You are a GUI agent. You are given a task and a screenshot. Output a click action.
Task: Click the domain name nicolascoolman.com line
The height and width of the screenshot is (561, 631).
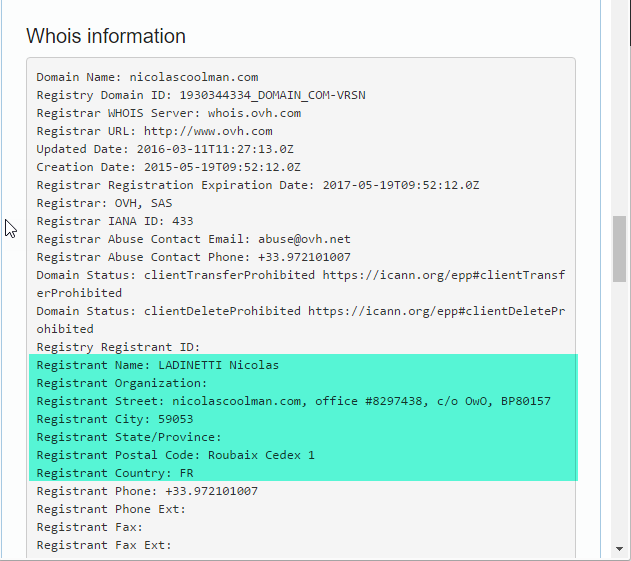click(x=147, y=77)
